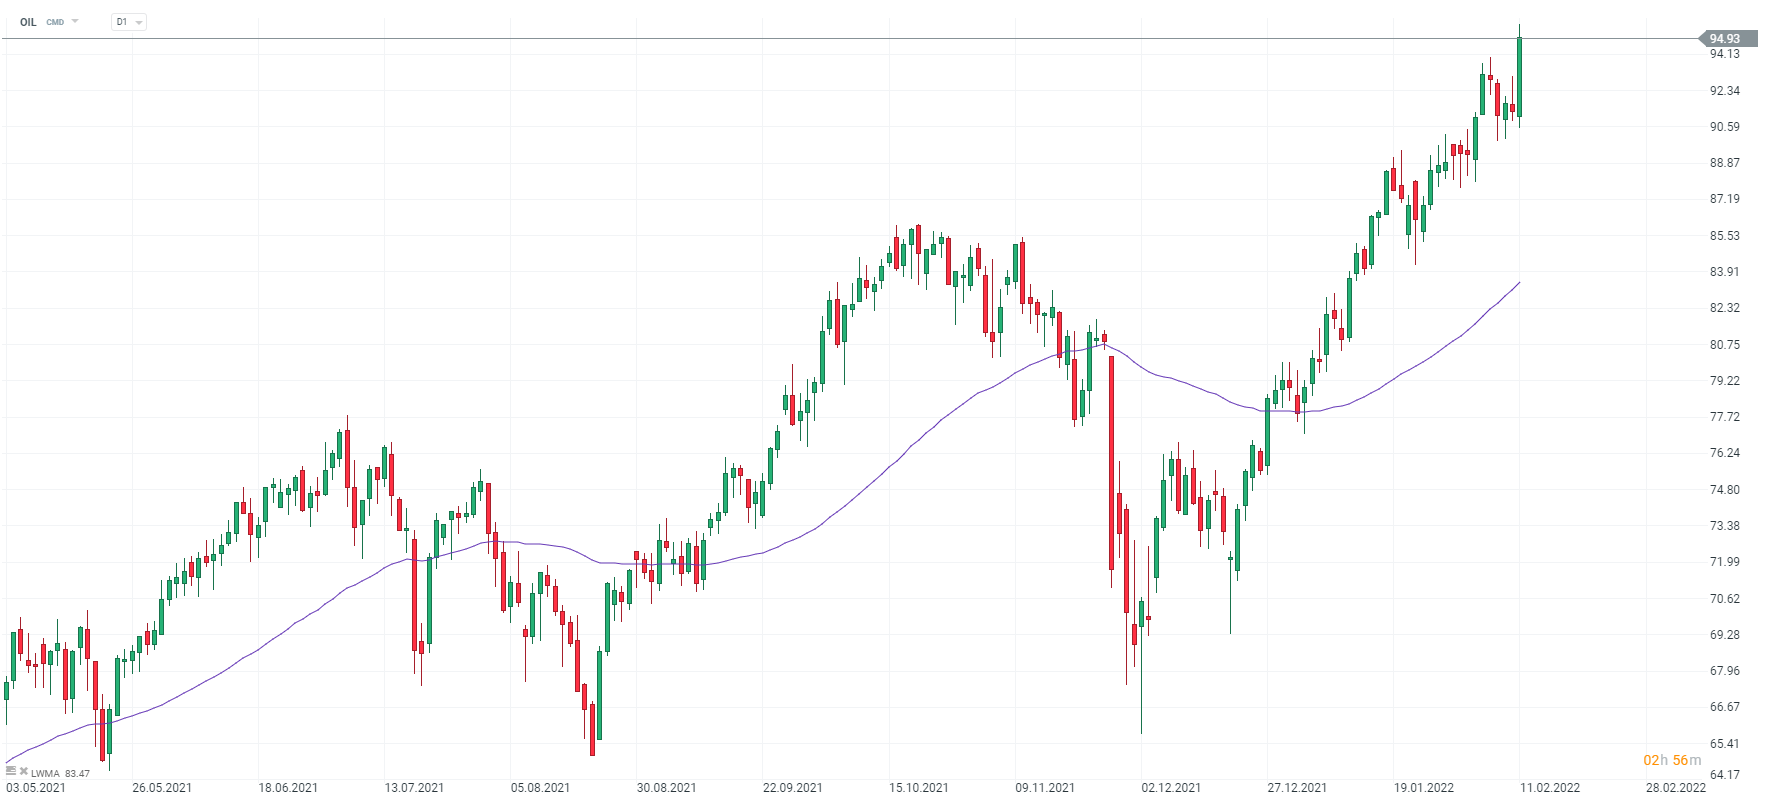This screenshot has height=805, width=1770.
Task: Click the 11.02.2022 date label
Action: point(1550,788)
